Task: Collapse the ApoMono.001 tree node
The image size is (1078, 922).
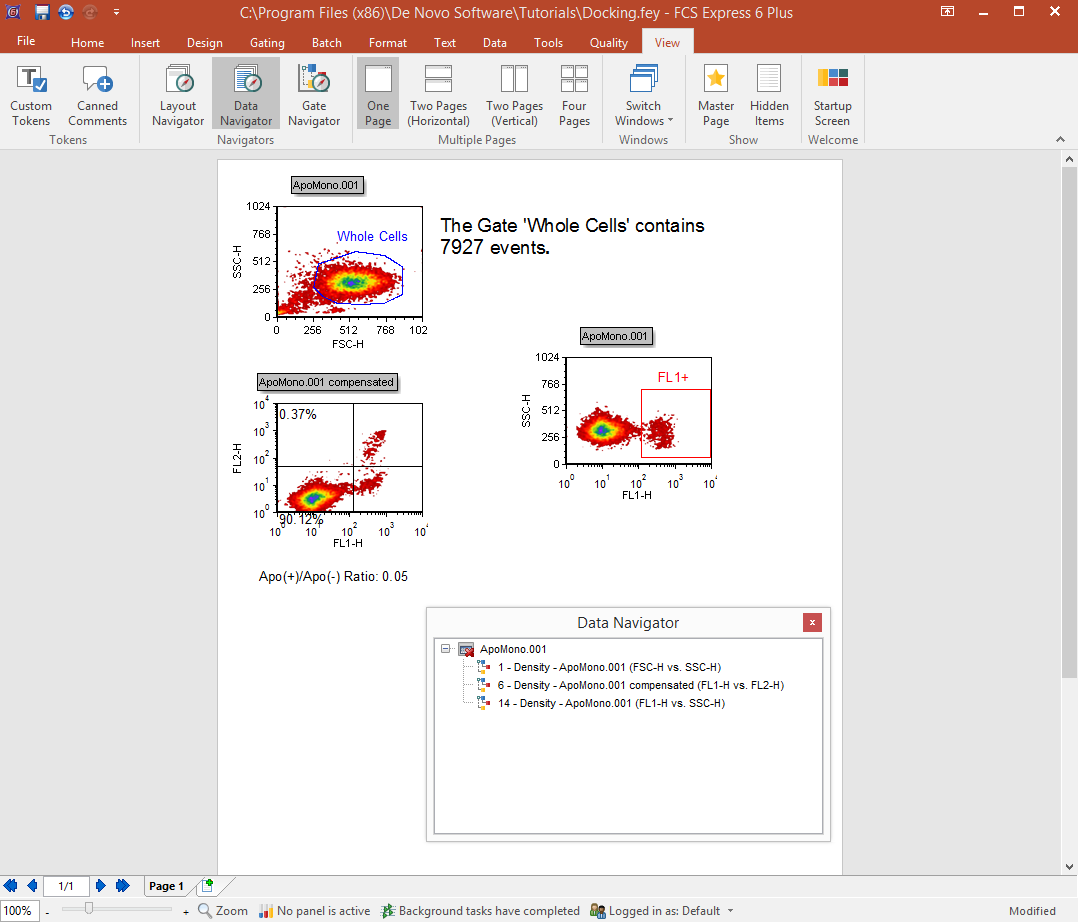Action: (446, 649)
